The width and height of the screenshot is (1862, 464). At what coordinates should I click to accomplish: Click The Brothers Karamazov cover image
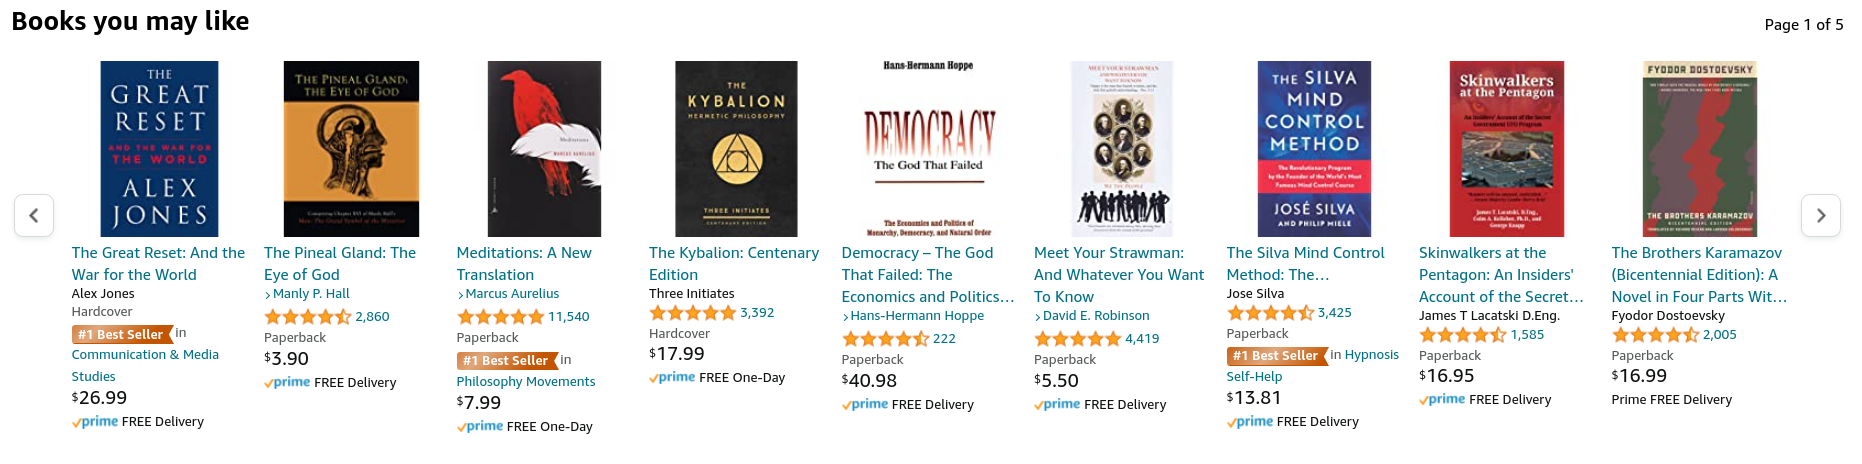(x=1699, y=149)
